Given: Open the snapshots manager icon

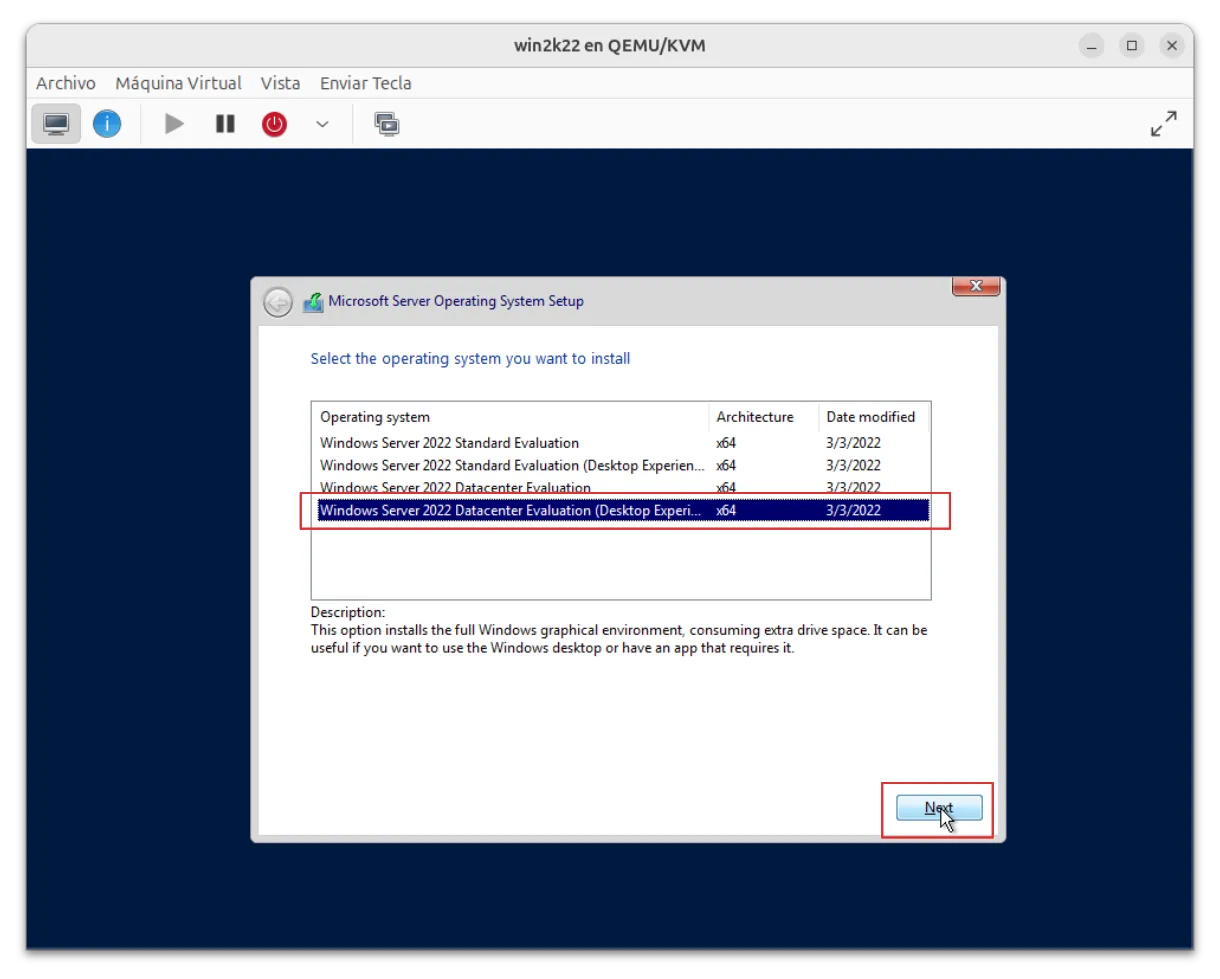Looking at the screenshot, I should [x=387, y=124].
